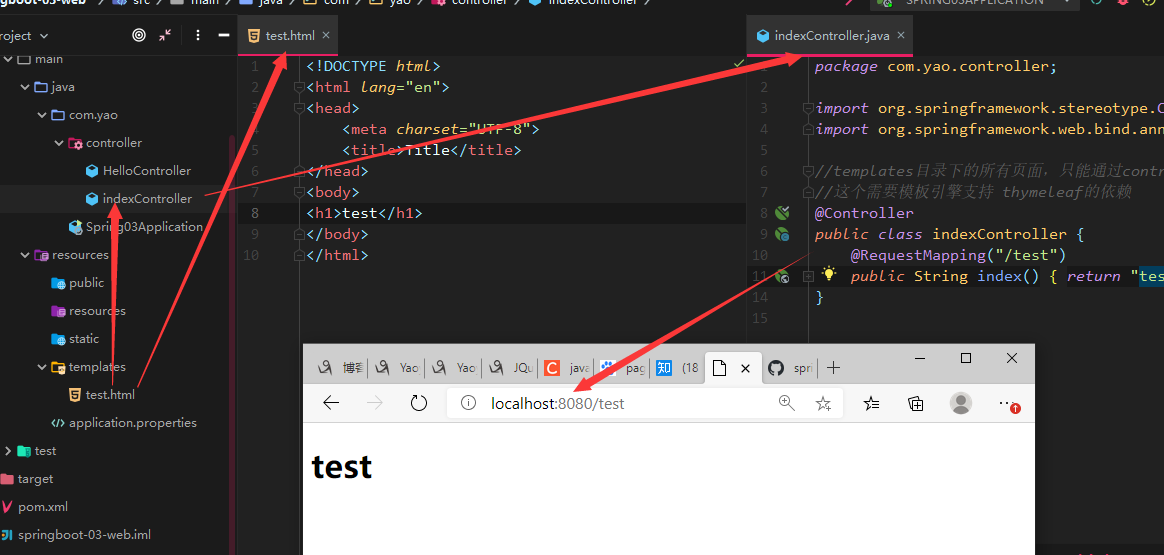Collapse all in Project panel
This screenshot has height=555, width=1164.
click(165, 35)
